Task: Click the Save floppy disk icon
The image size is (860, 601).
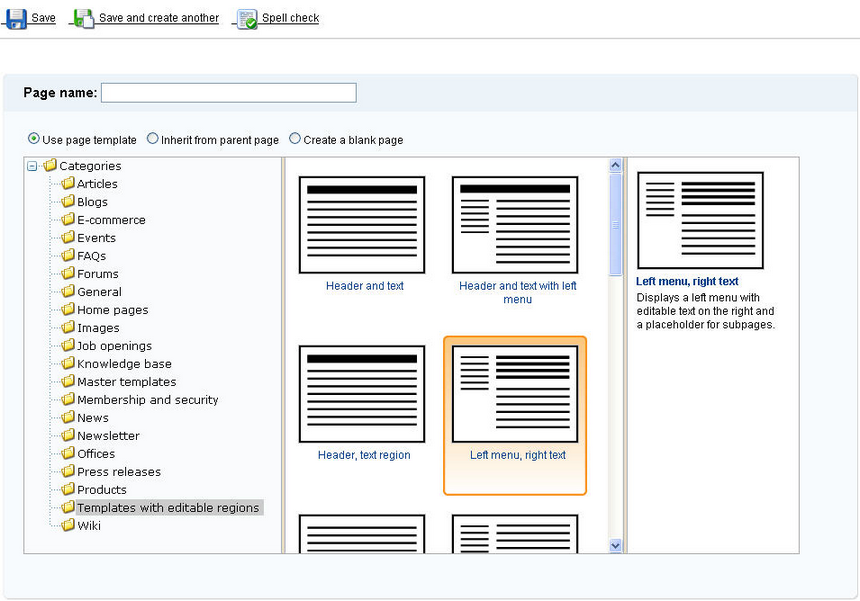Action: (16, 19)
